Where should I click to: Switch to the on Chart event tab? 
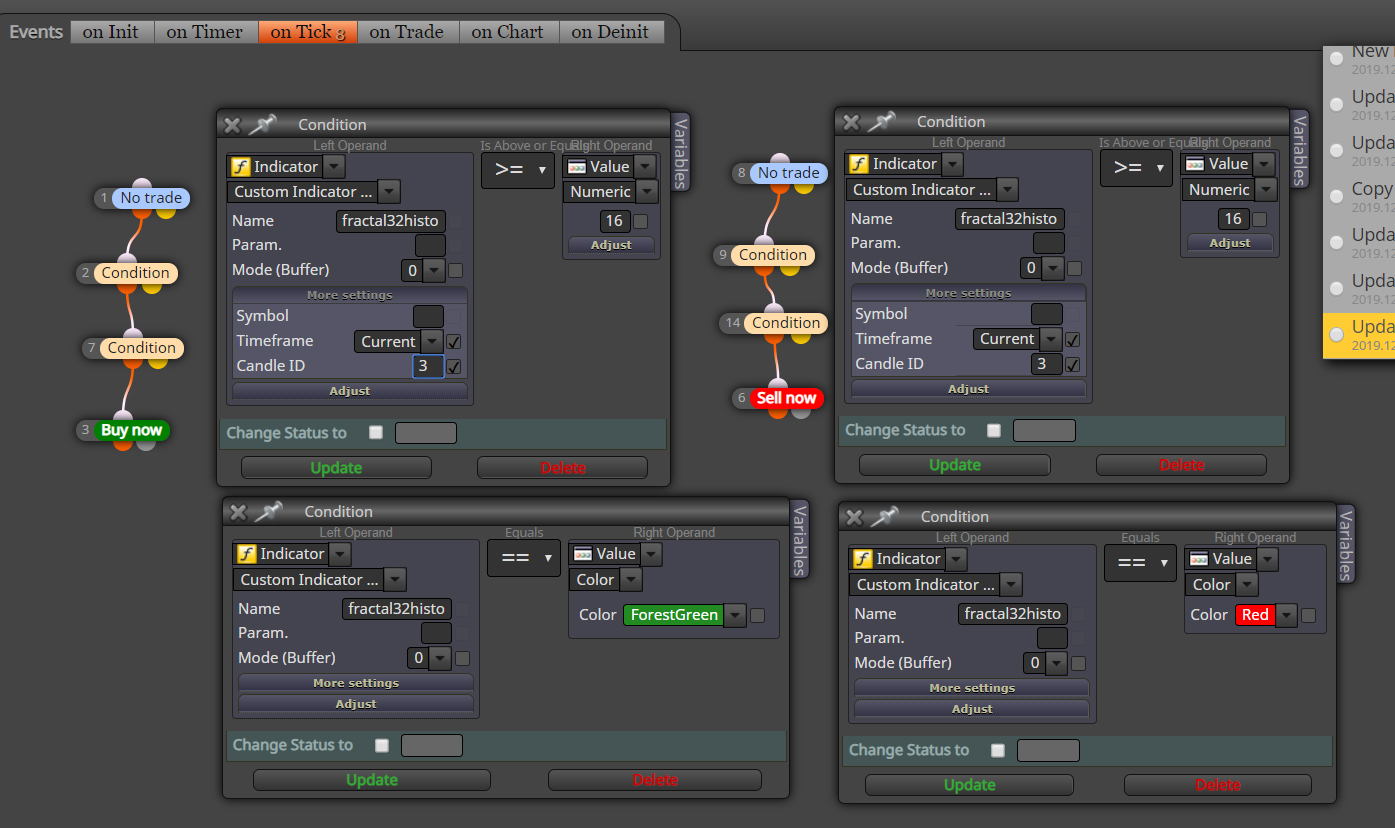point(508,32)
